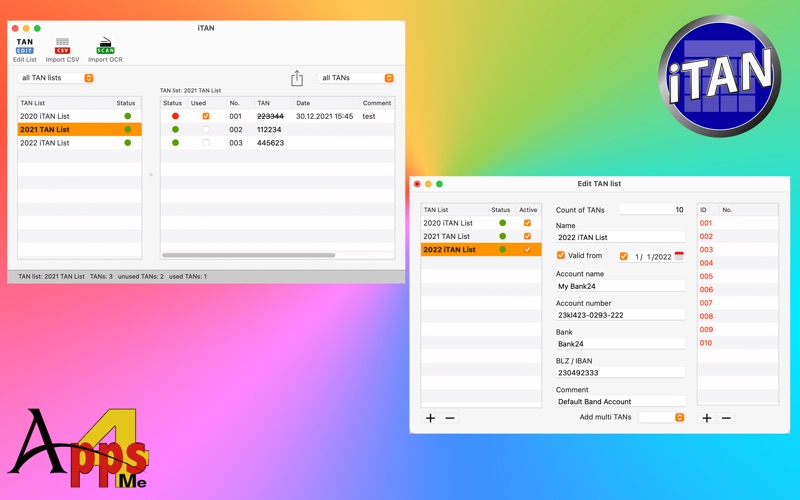The width and height of the screenshot is (800, 500).
Task: Remove selected TAN list with minus button
Action: coord(450,418)
